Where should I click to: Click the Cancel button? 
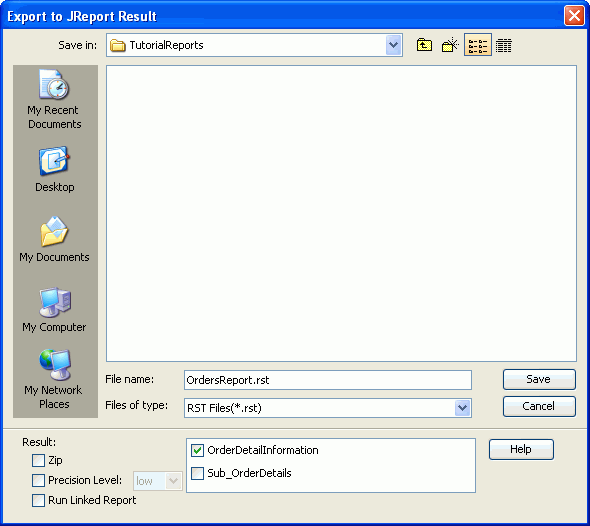(539, 406)
